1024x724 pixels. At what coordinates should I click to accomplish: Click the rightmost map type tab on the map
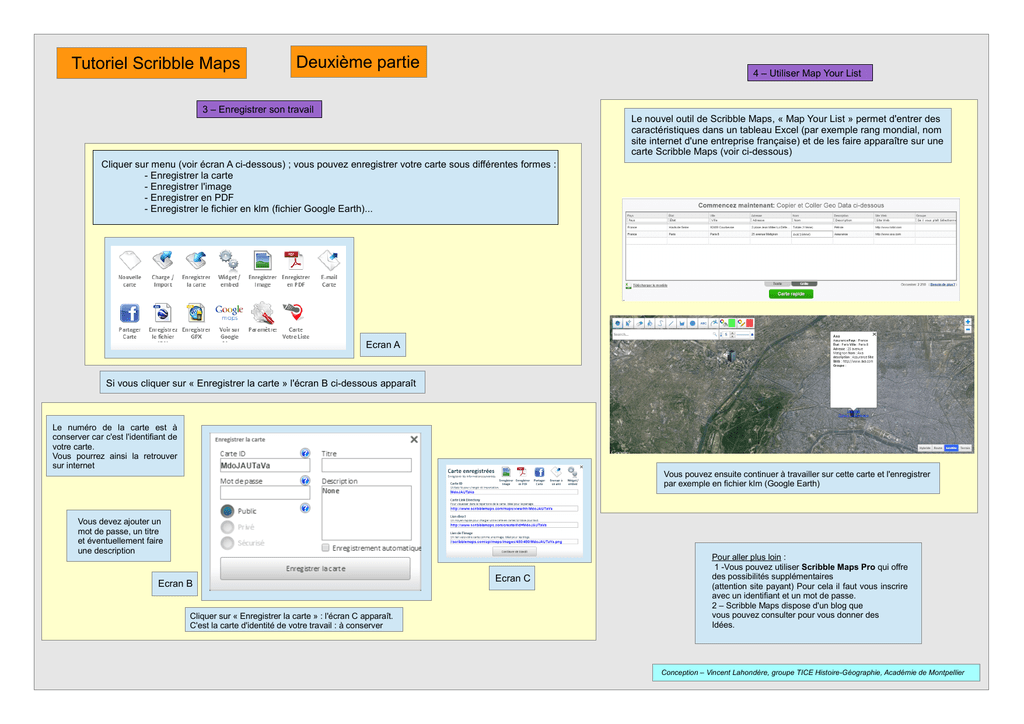point(965,448)
